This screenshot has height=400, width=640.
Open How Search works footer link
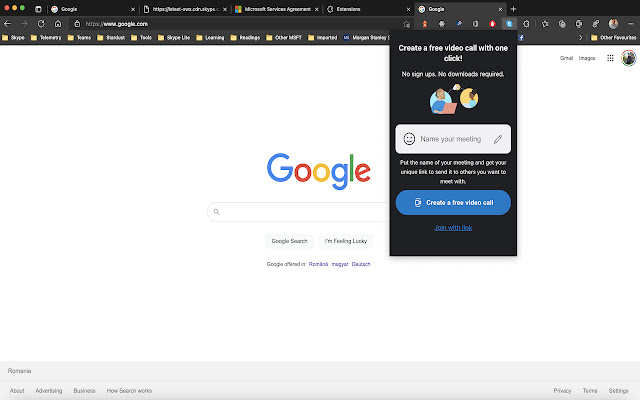[129, 391]
